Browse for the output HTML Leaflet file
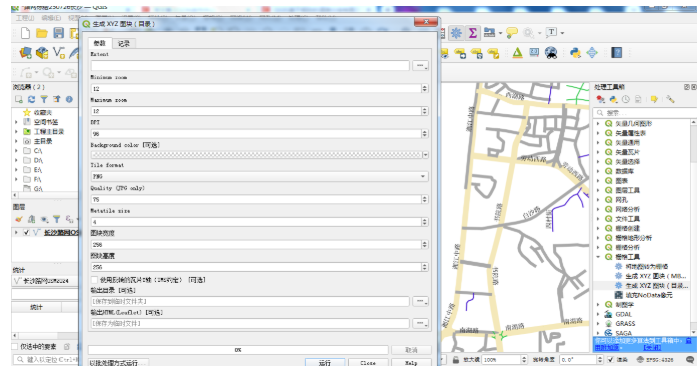699x375 pixels. pyautogui.click(x=420, y=323)
